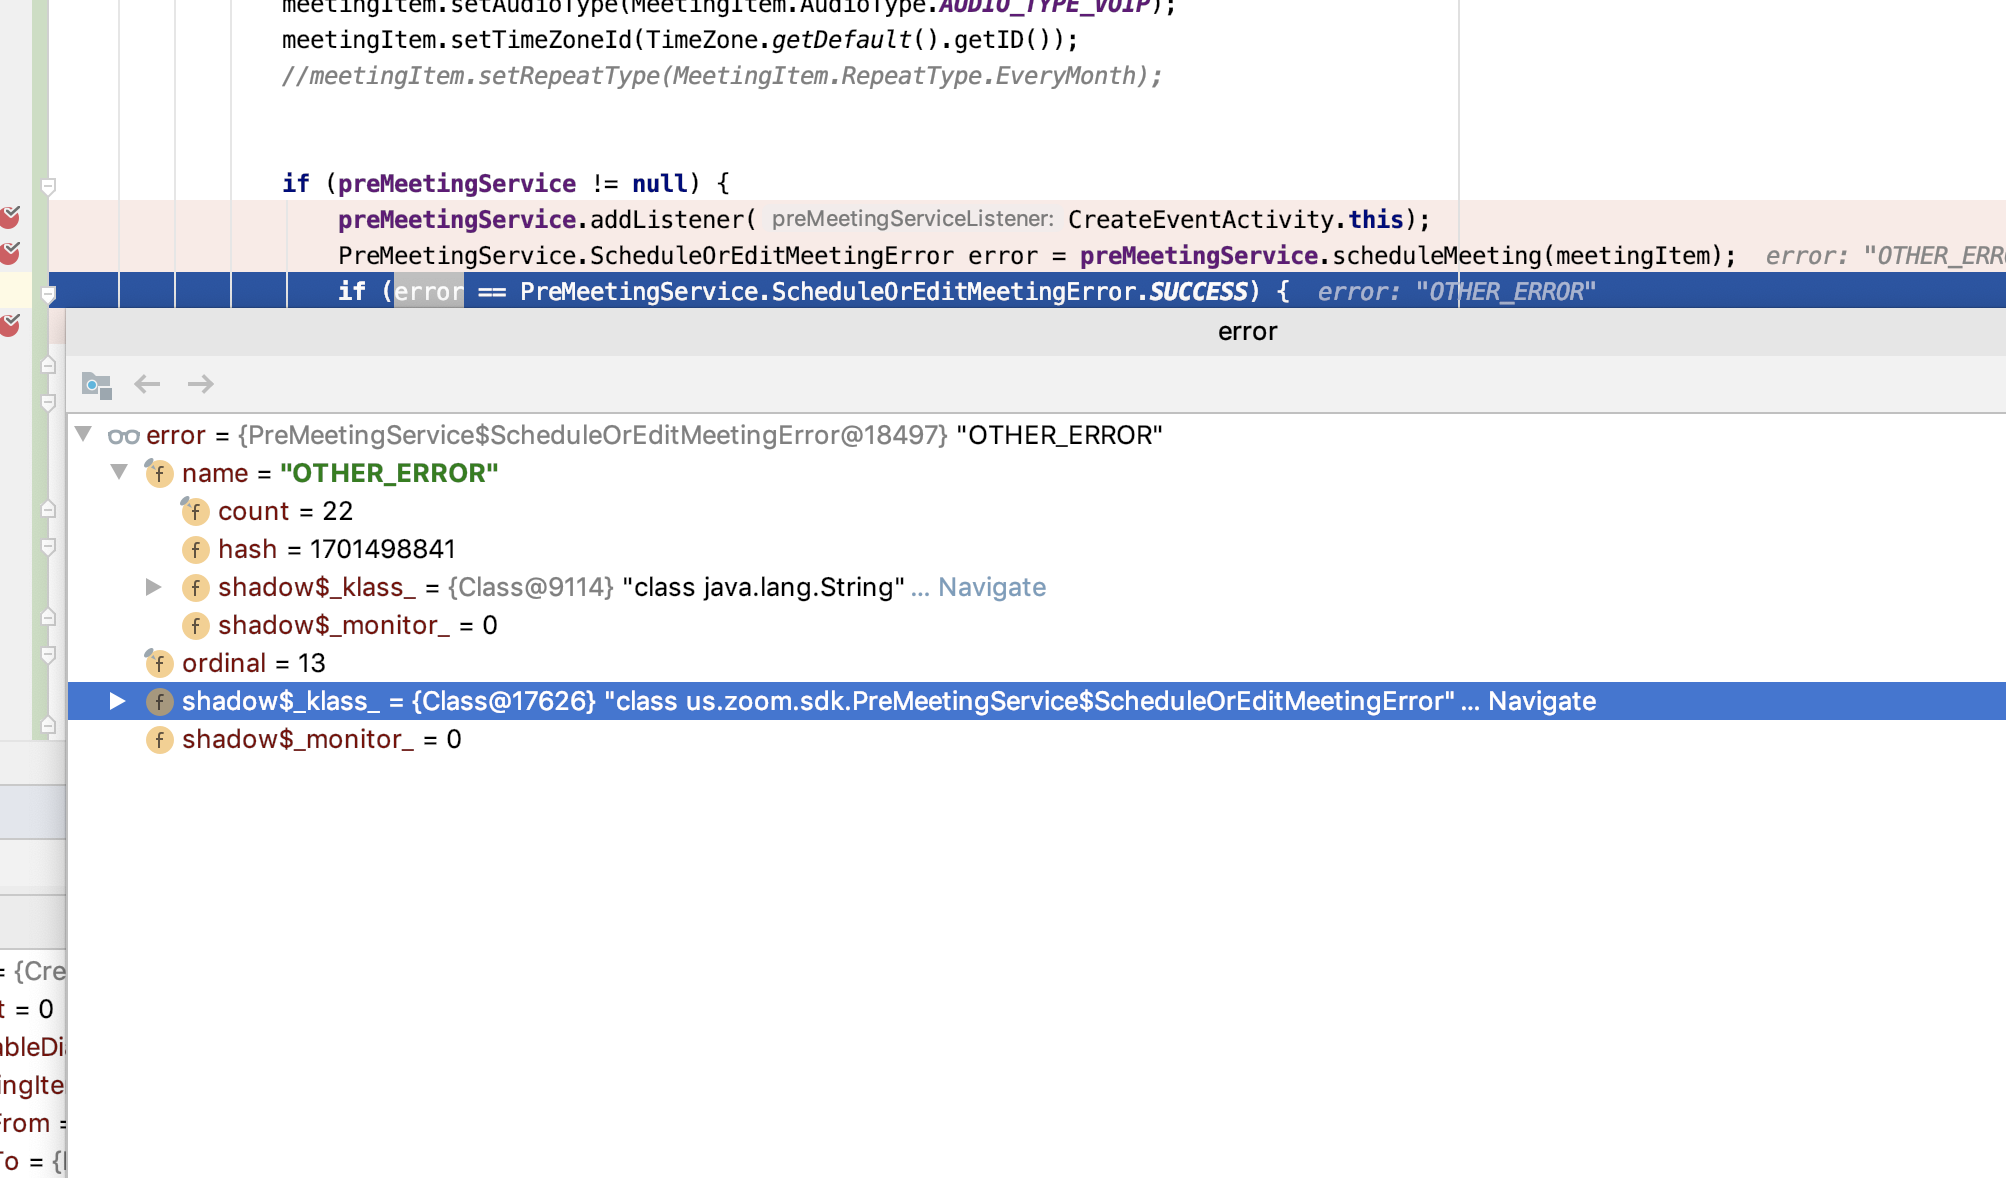Click fold marker on the preMeetingService if line
The height and width of the screenshot is (1178, 2006).
pos(48,186)
